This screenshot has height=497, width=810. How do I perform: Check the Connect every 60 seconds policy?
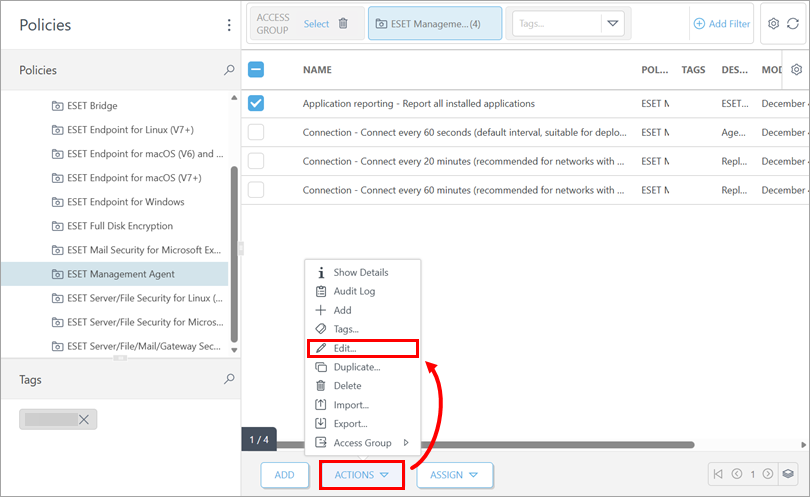coord(256,132)
